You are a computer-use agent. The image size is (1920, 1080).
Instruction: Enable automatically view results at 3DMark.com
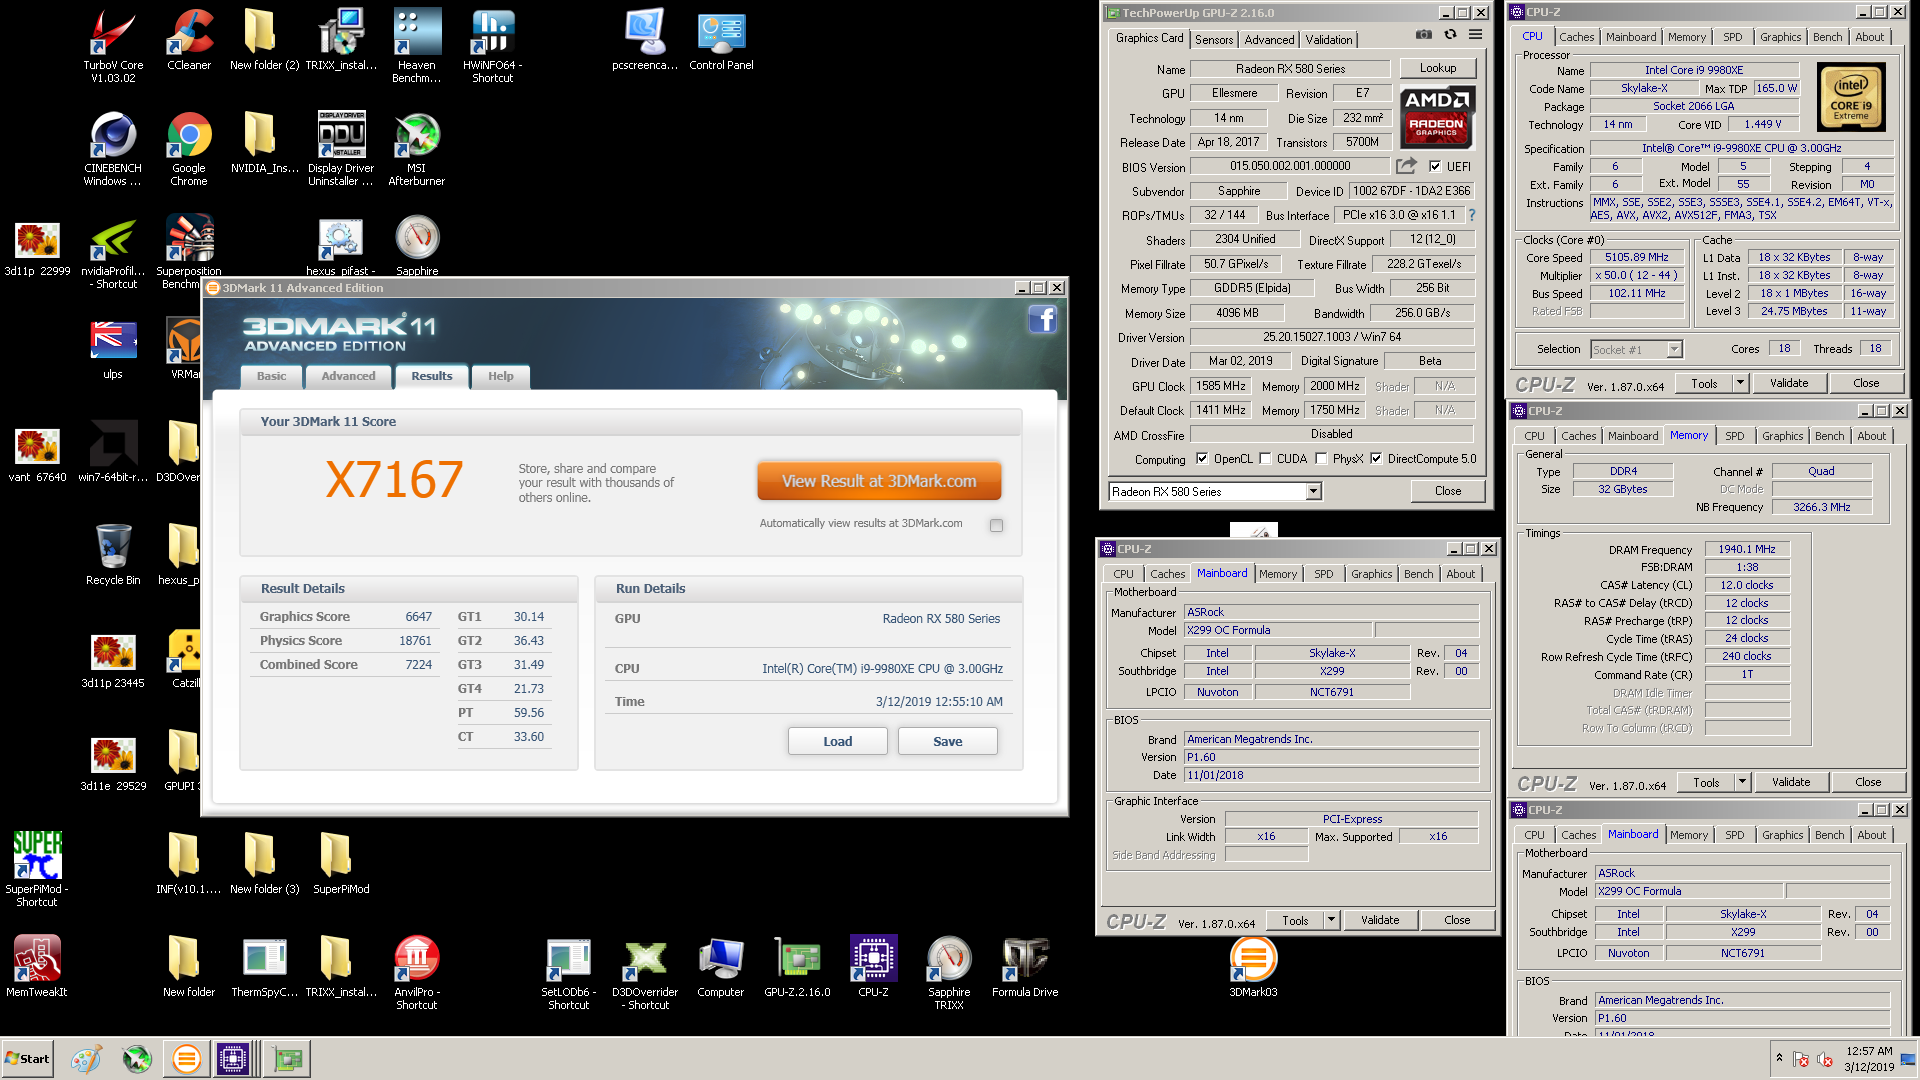point(996,525)
